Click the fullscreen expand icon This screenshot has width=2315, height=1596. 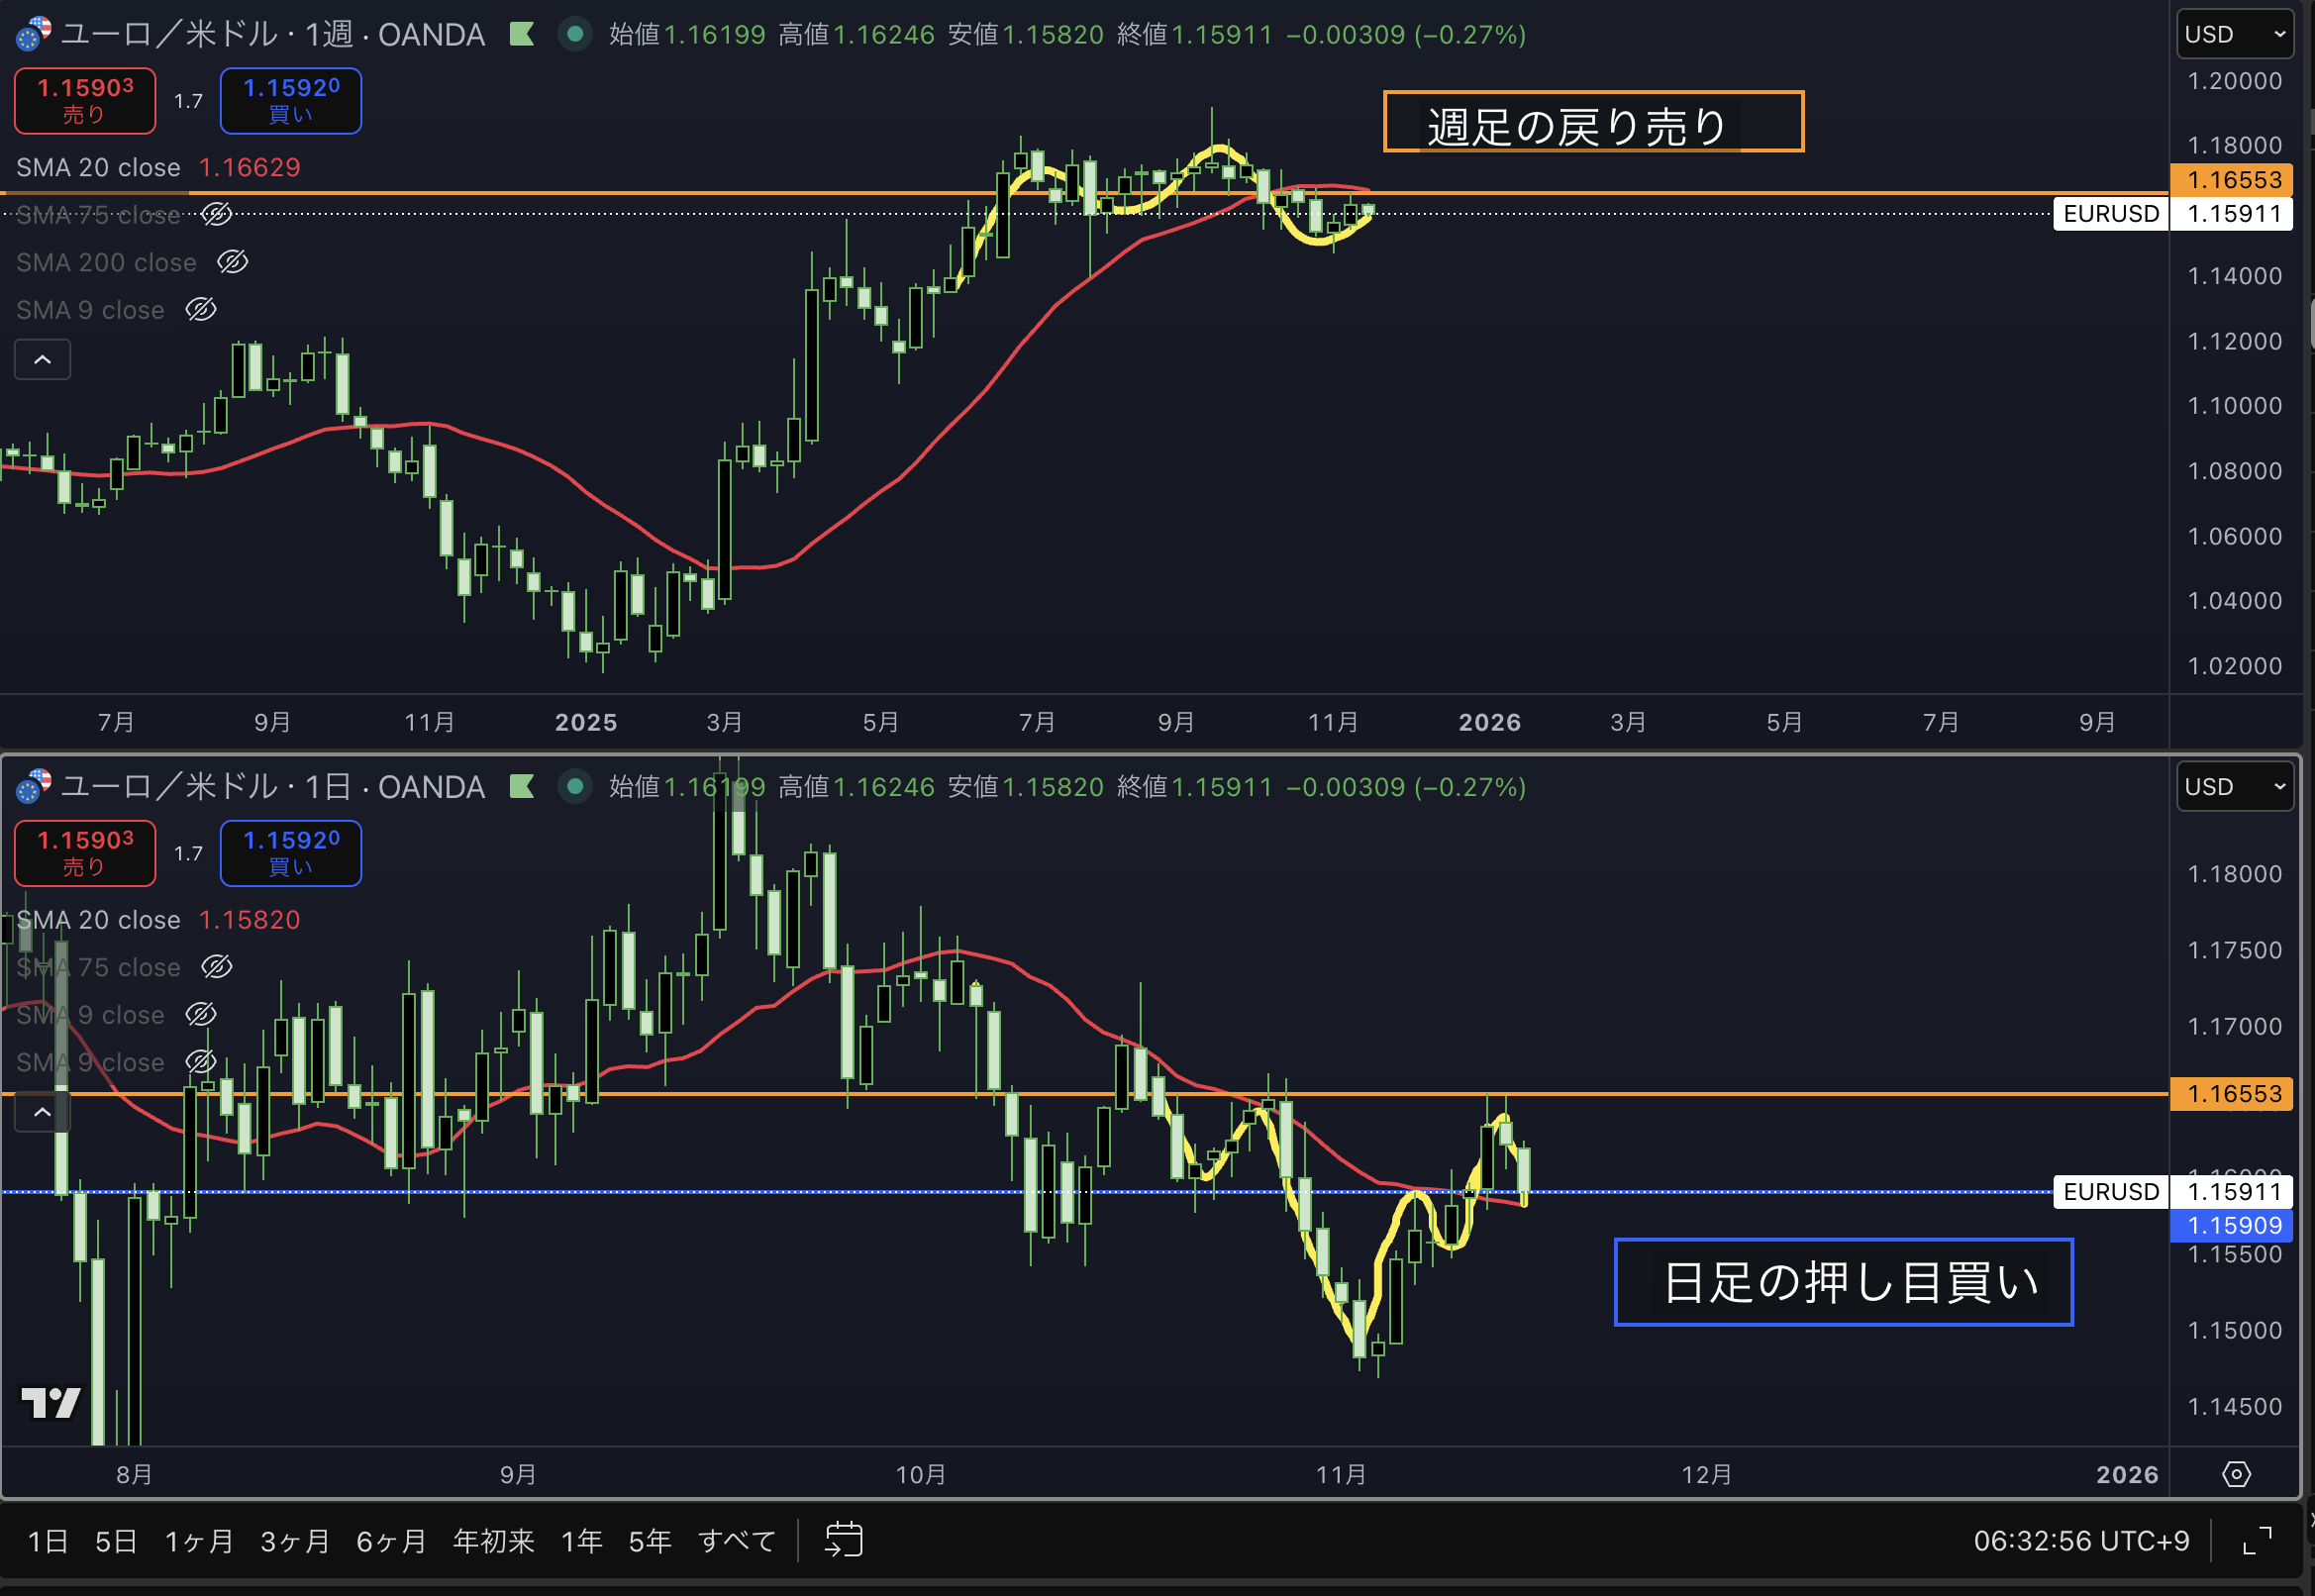coord(2257,1541)
